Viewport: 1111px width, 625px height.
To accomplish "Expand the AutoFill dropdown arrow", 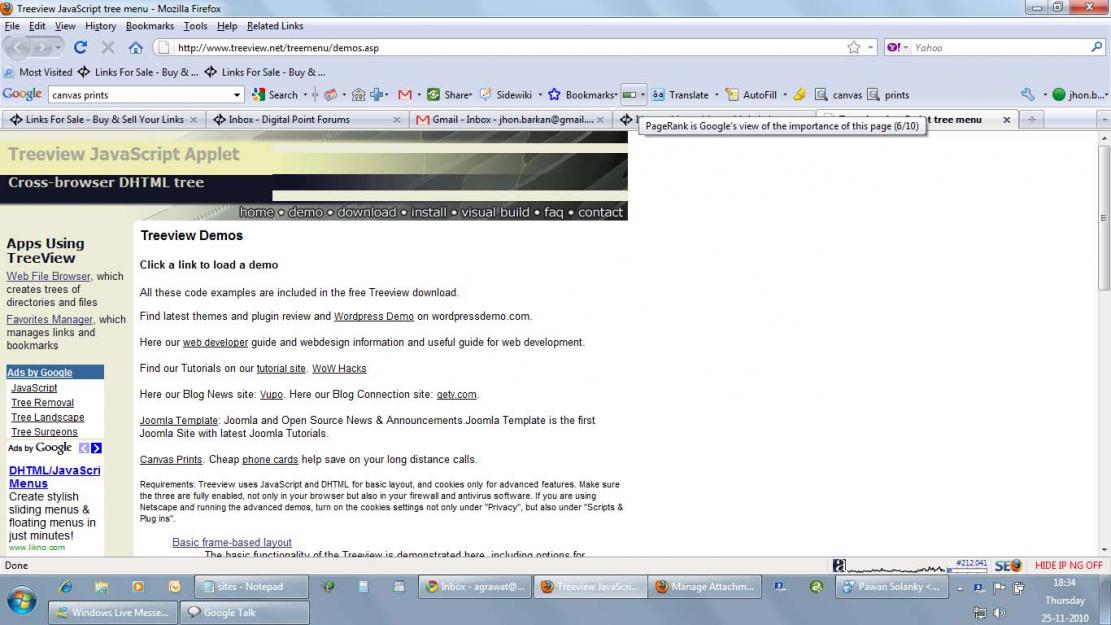I will (785, 95).
